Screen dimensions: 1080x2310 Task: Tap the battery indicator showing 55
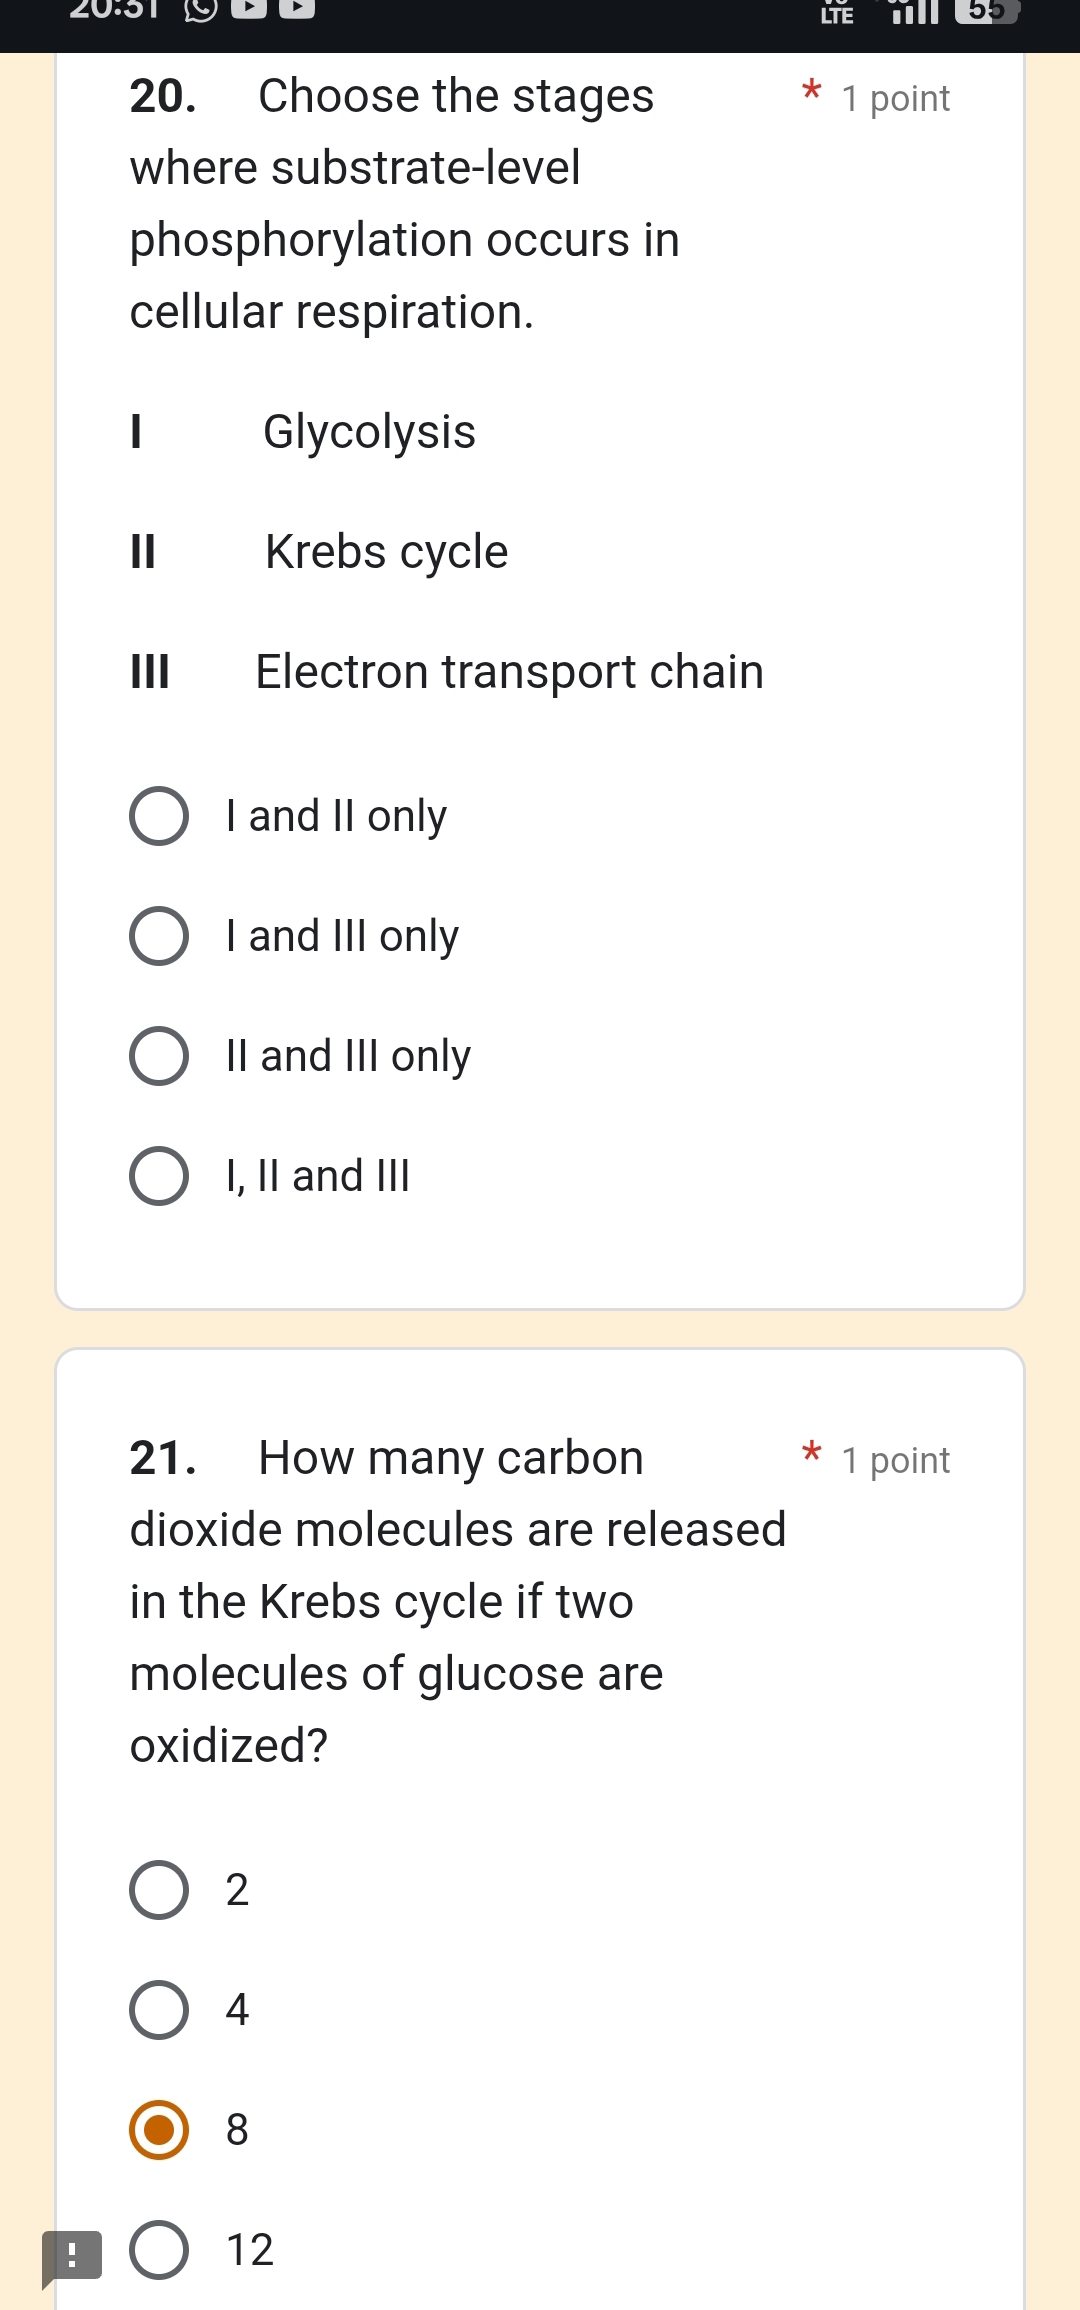(x=985, y=12)
